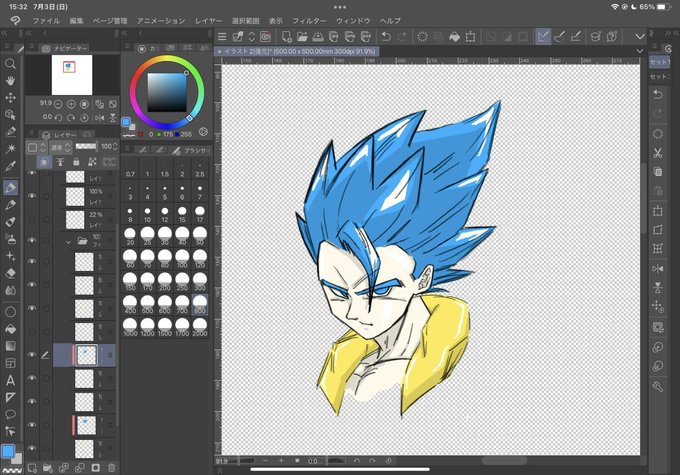680x475 pixels.
Task: Click the Save icon in the command bar
Action: point(318,37)
